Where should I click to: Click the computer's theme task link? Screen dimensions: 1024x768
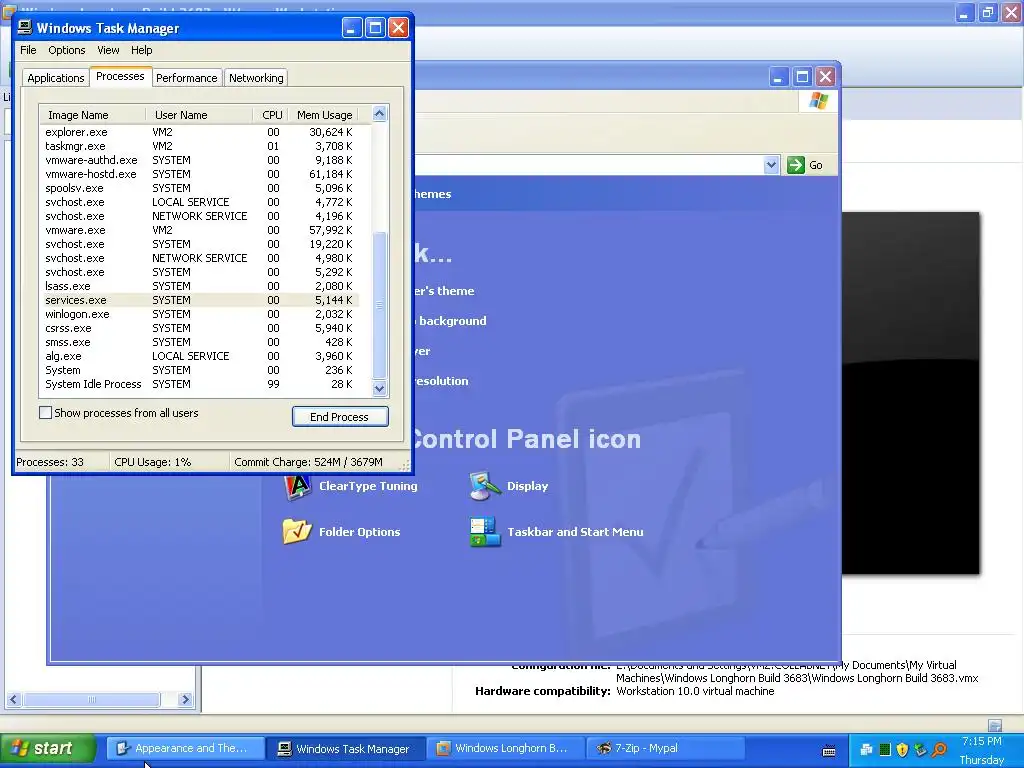click(x=444, y=291)
